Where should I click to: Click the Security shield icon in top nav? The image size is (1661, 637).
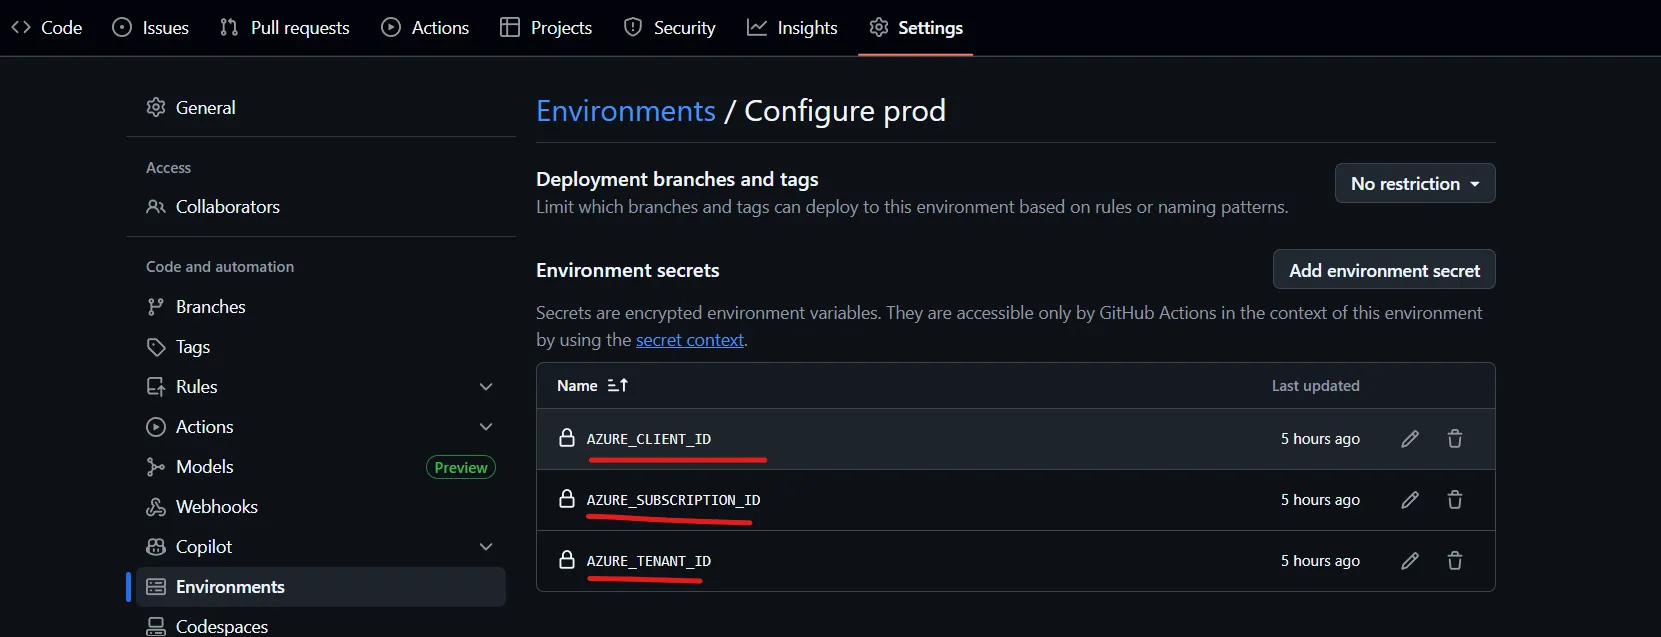tap(633, 27)
